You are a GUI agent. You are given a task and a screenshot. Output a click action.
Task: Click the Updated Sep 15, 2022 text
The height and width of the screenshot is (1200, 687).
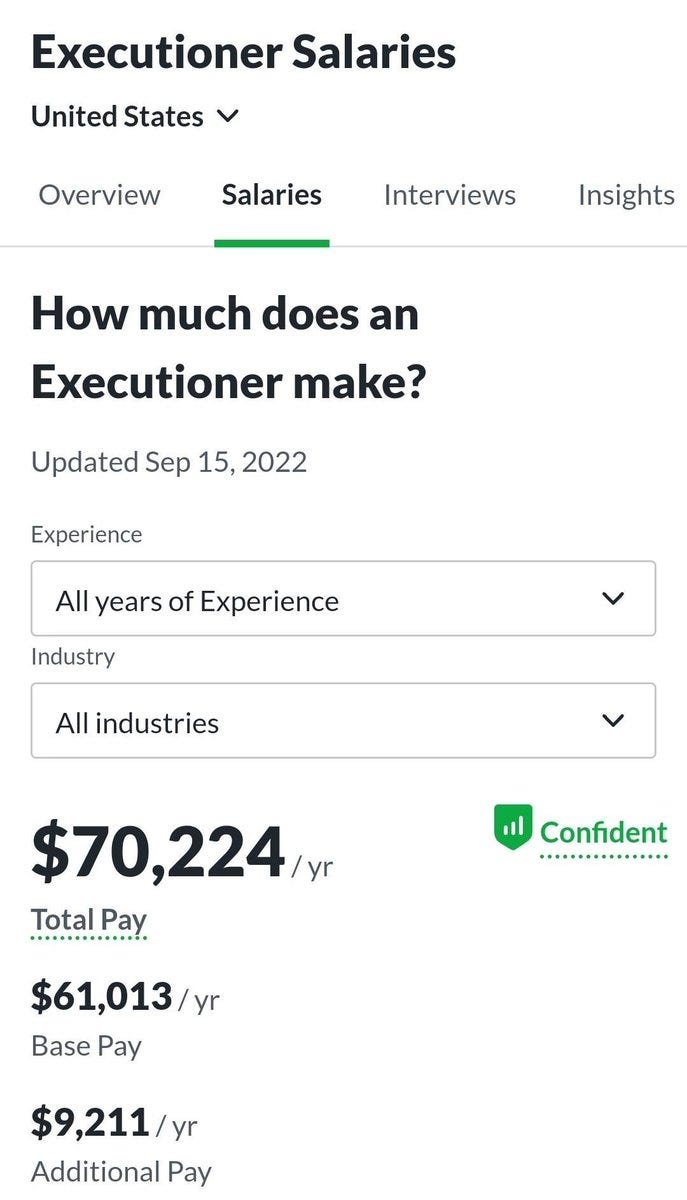coord(169,462)
